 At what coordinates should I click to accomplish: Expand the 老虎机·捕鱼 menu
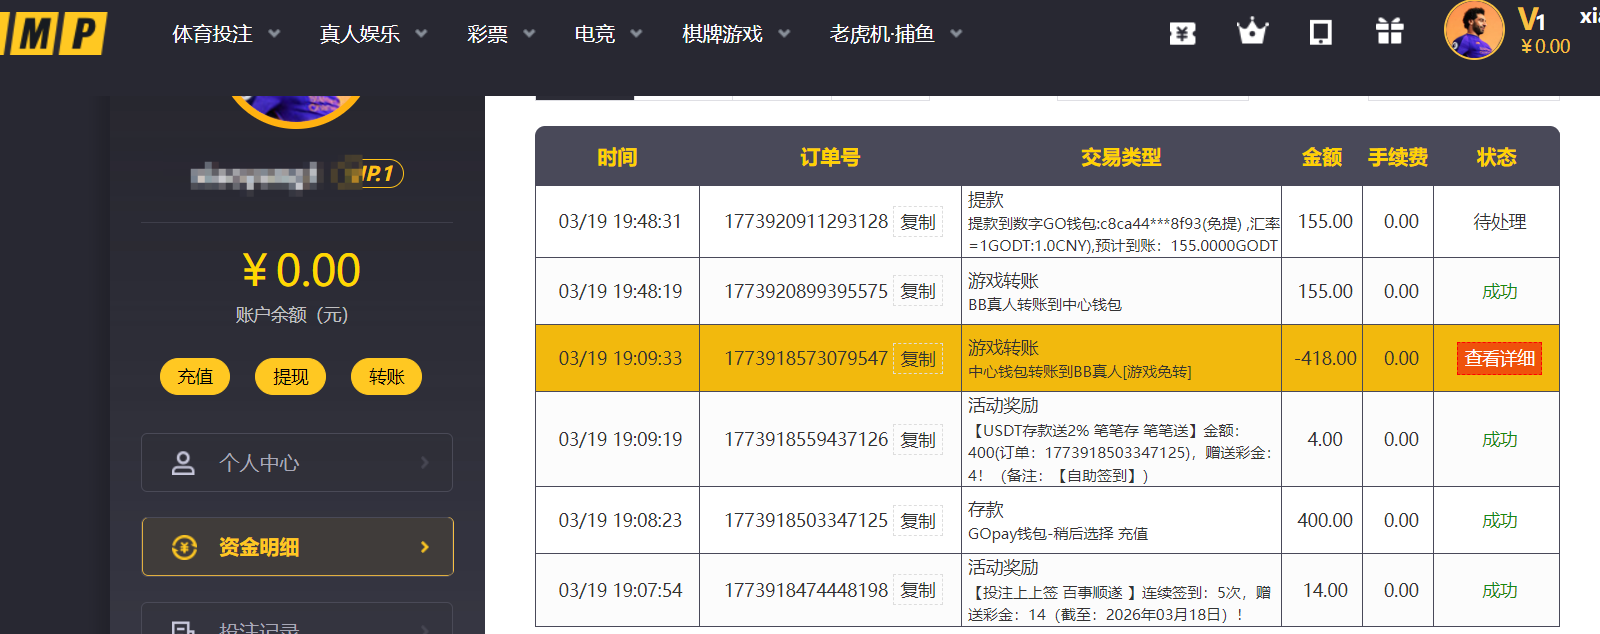(896, 34)
